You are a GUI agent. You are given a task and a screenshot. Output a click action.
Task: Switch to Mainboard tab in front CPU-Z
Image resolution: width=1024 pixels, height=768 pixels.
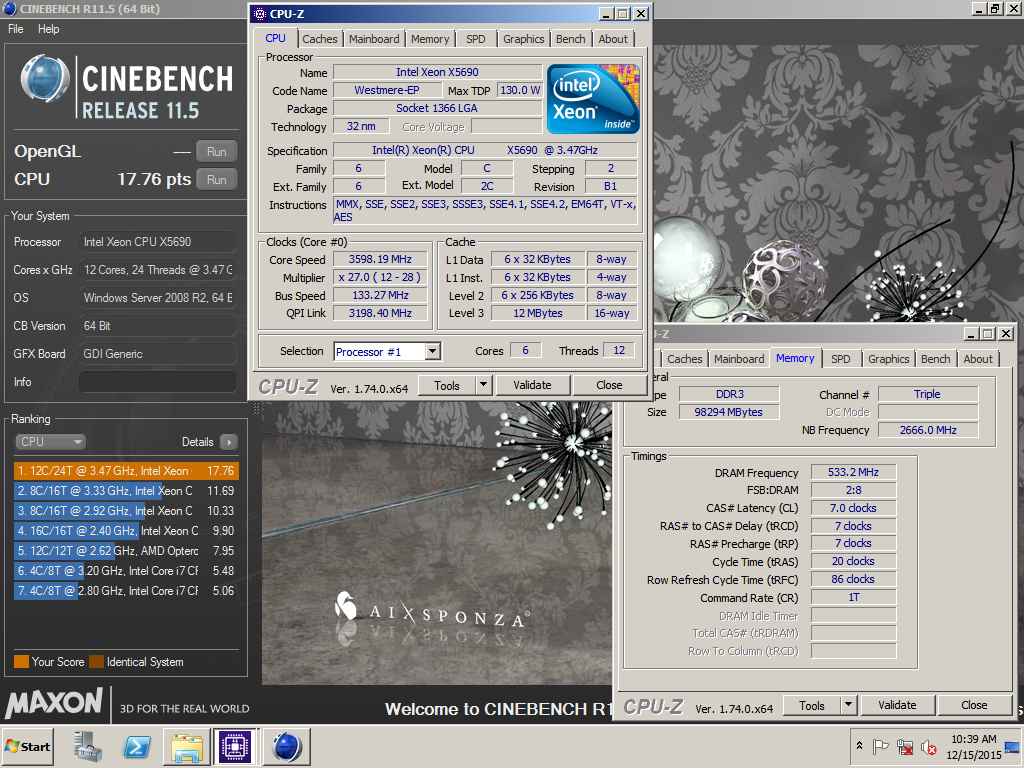pos(374,39)
